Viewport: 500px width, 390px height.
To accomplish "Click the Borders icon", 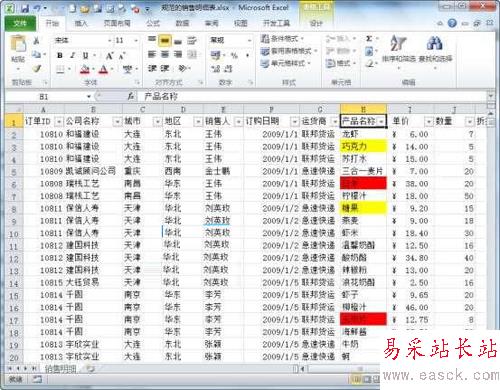I will point(60,69).
